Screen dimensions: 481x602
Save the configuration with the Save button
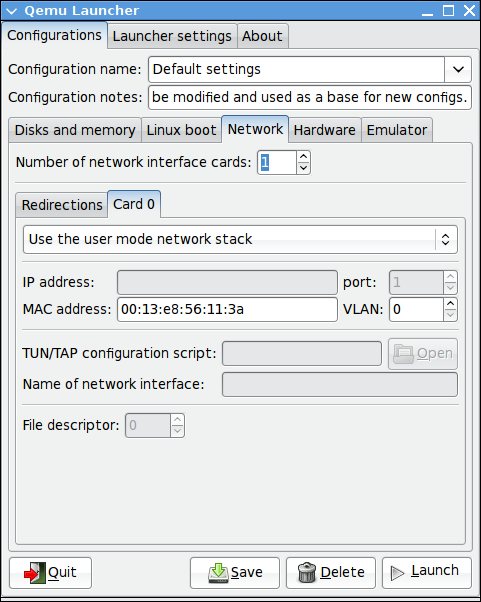coord(235,572)
